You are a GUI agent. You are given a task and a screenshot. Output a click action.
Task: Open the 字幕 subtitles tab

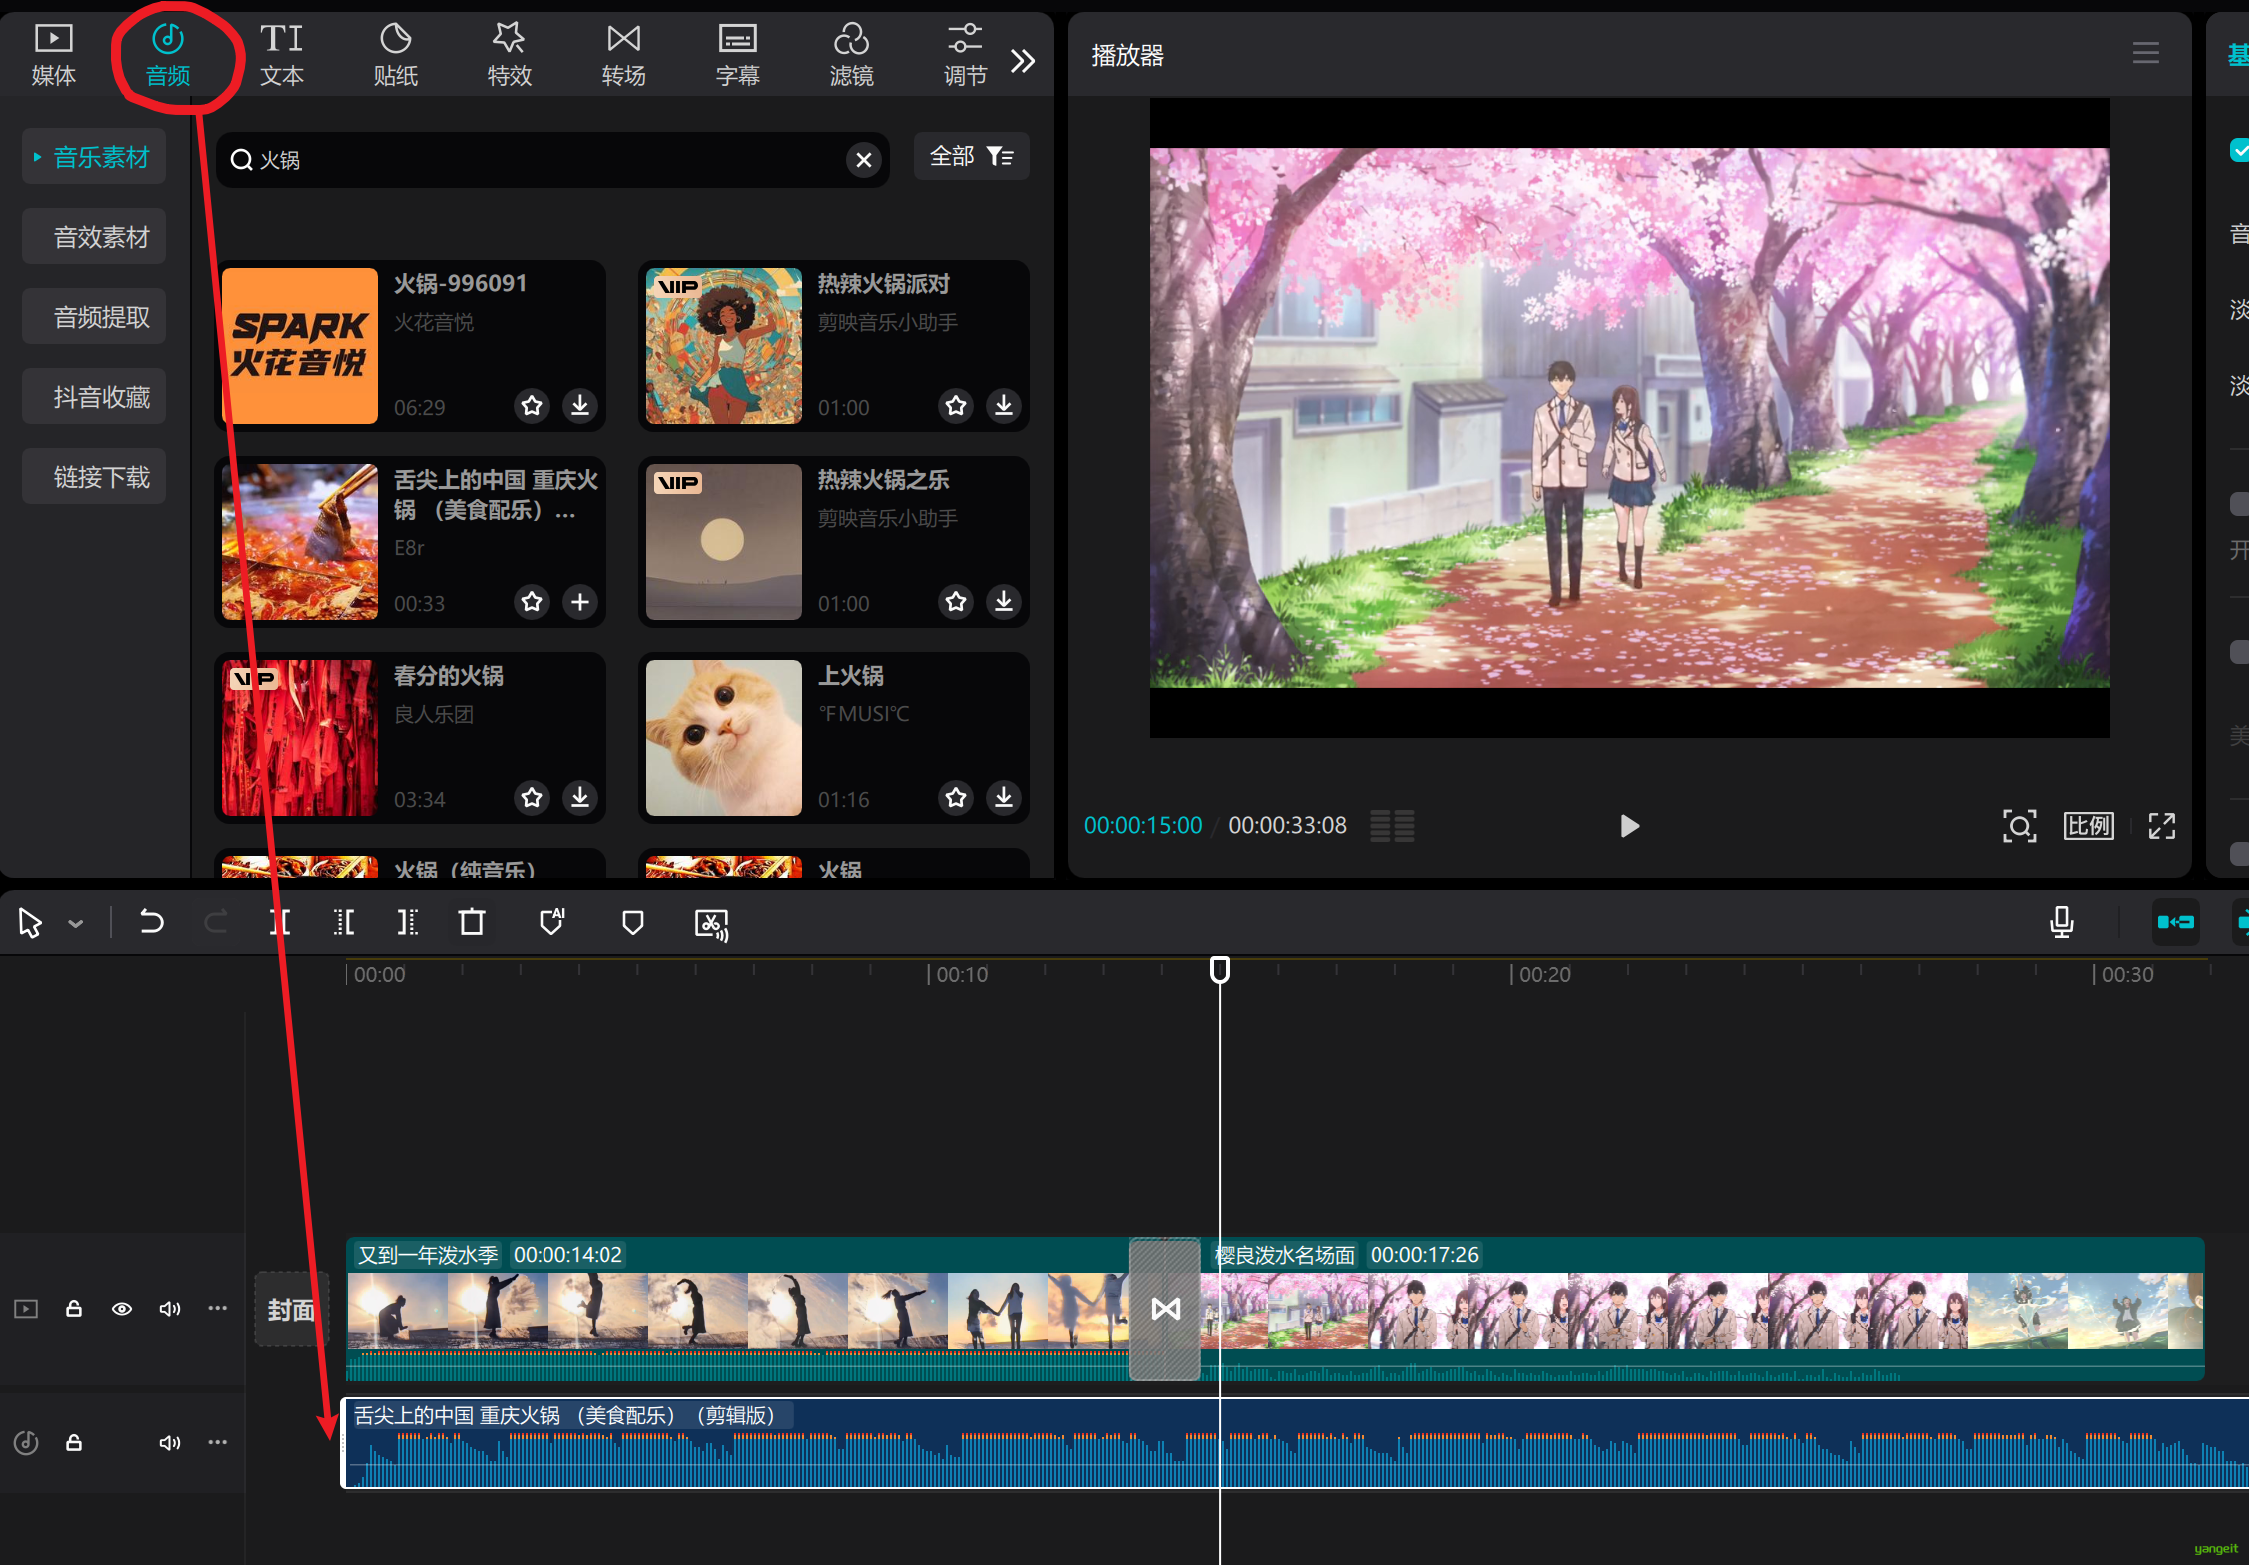coord(738,55)
